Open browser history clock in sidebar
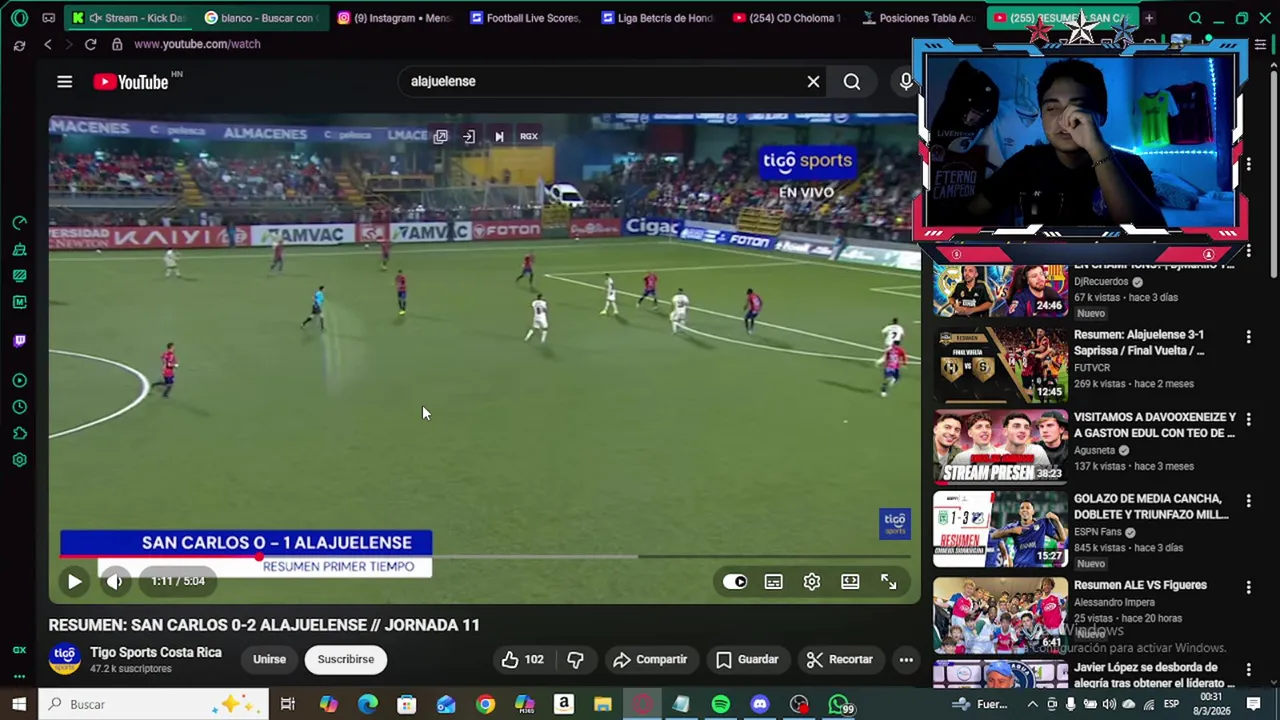This screenshot has width=1280, height=720. click(20, 407)
